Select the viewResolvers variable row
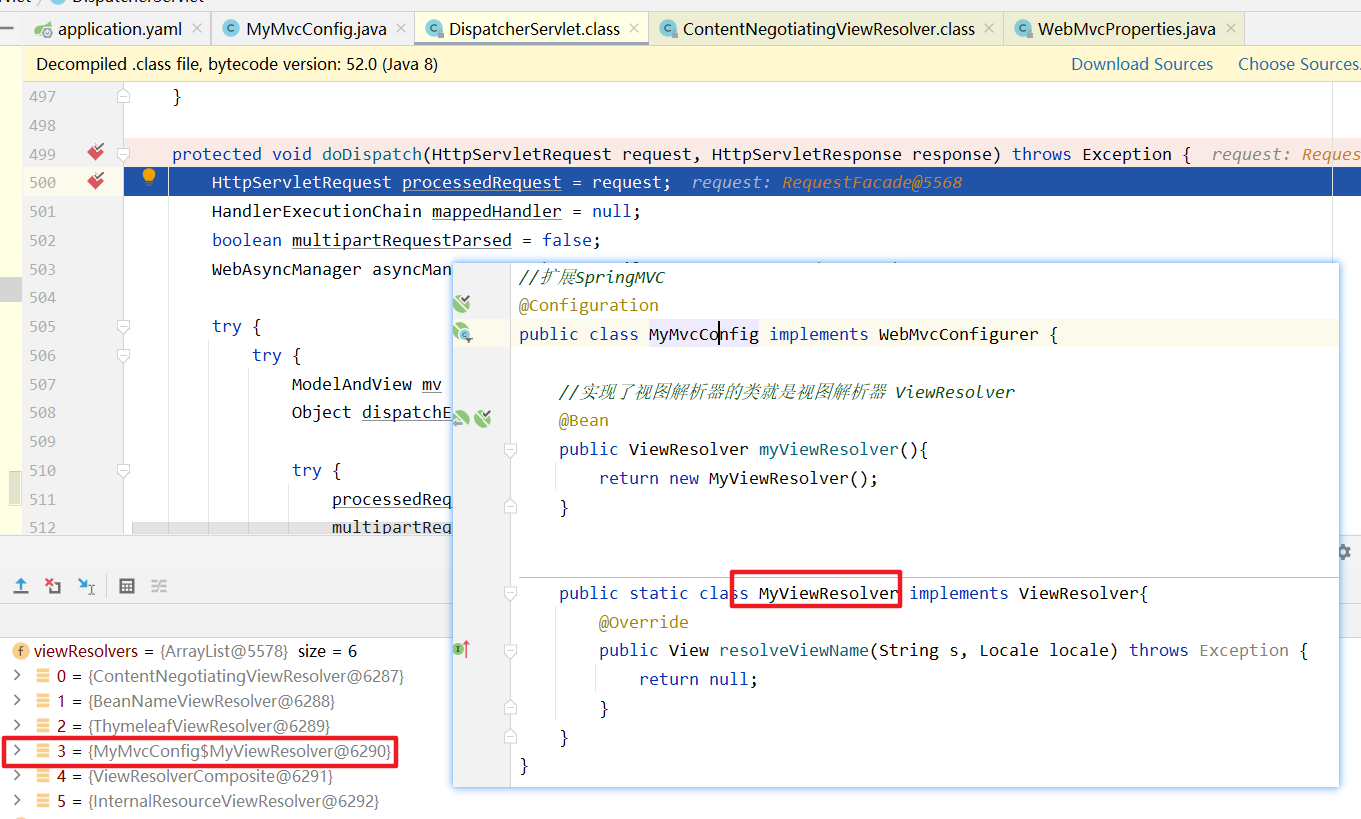The image size is (1361, 819). (226, 651)
